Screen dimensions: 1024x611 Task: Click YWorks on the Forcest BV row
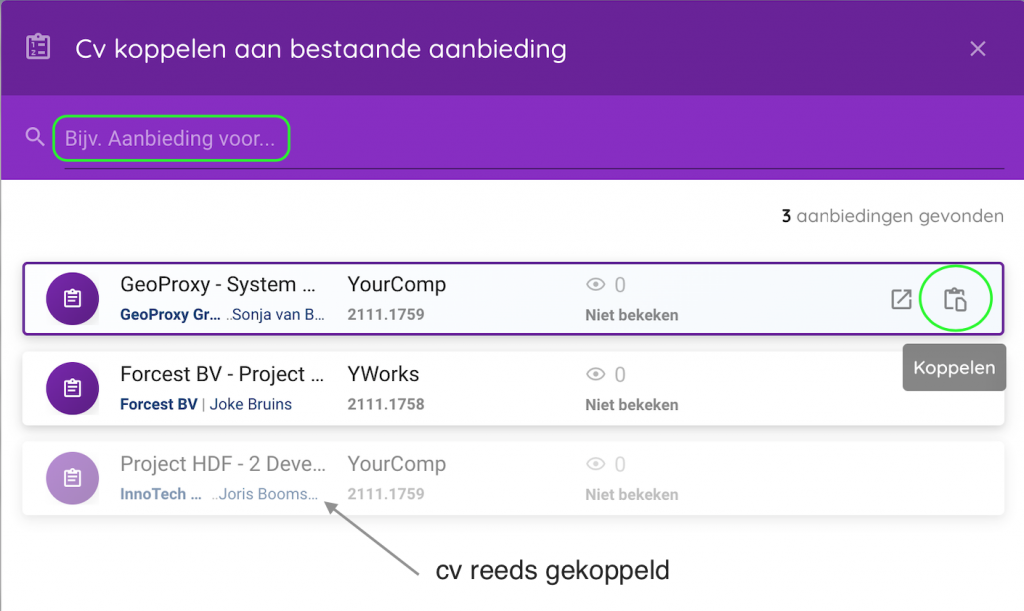tap(383, 375)
